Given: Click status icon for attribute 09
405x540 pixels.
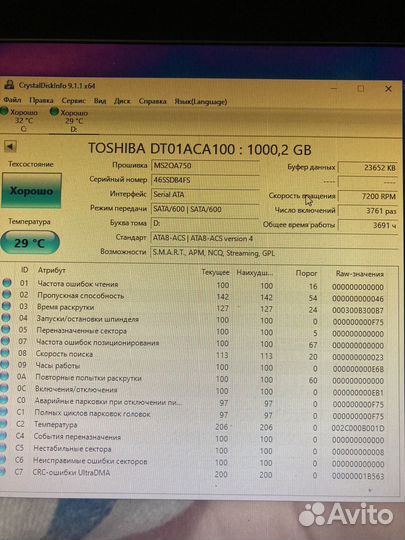Looking at the screenshot, I should [4, 364].
